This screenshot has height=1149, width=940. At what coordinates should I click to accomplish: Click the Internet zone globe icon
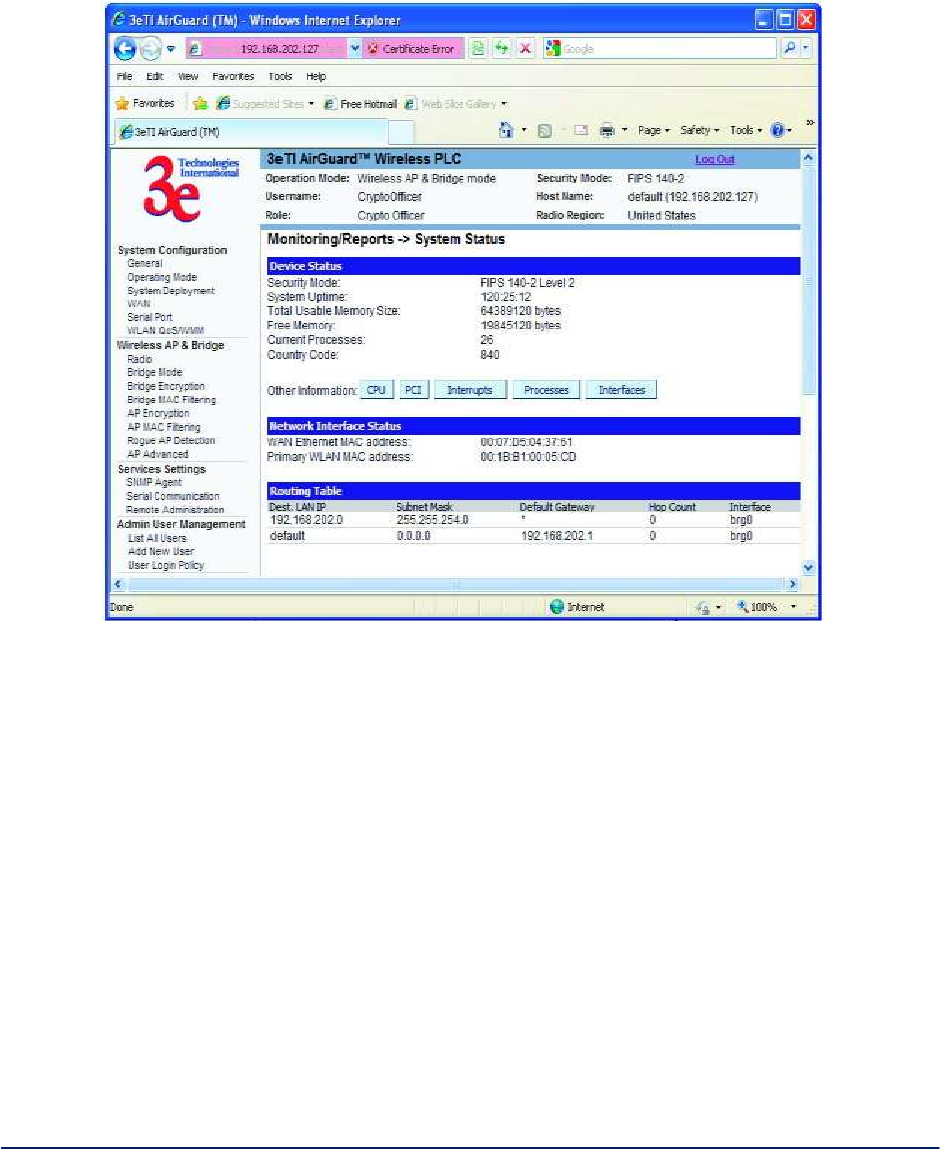tap(556, 607)
